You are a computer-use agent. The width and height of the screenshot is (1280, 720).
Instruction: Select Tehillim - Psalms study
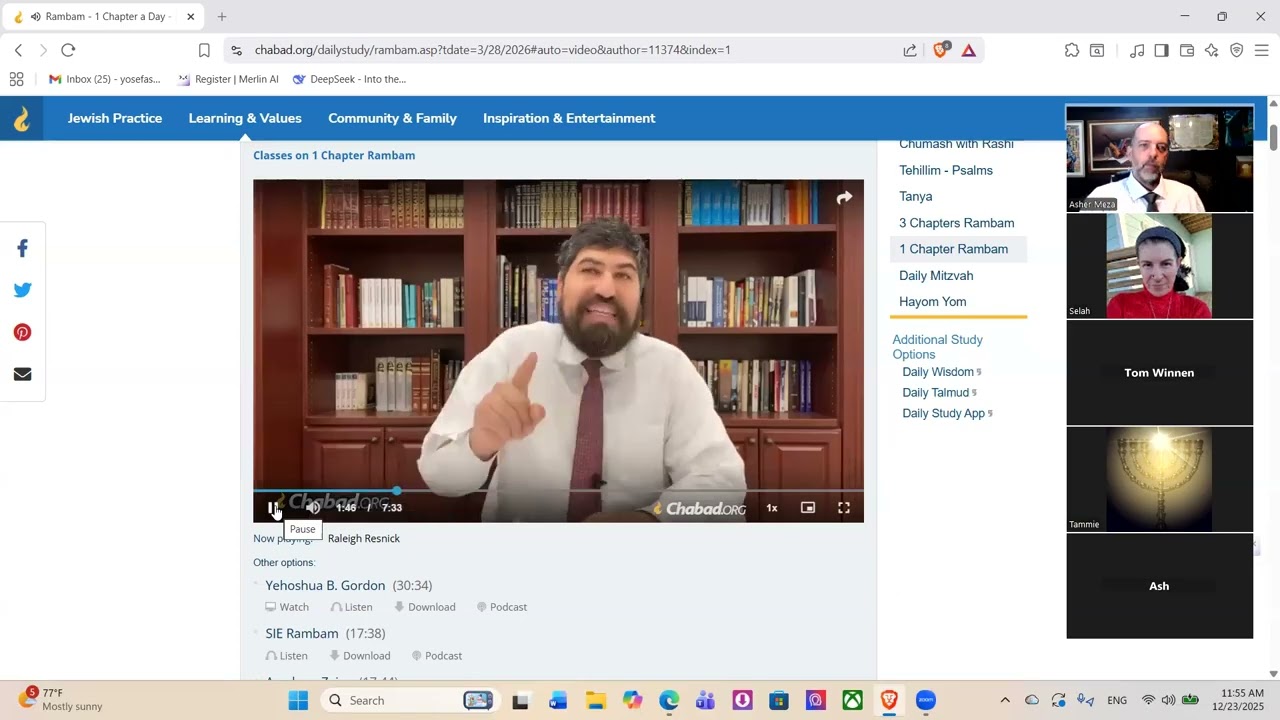[x=946, y=170]
